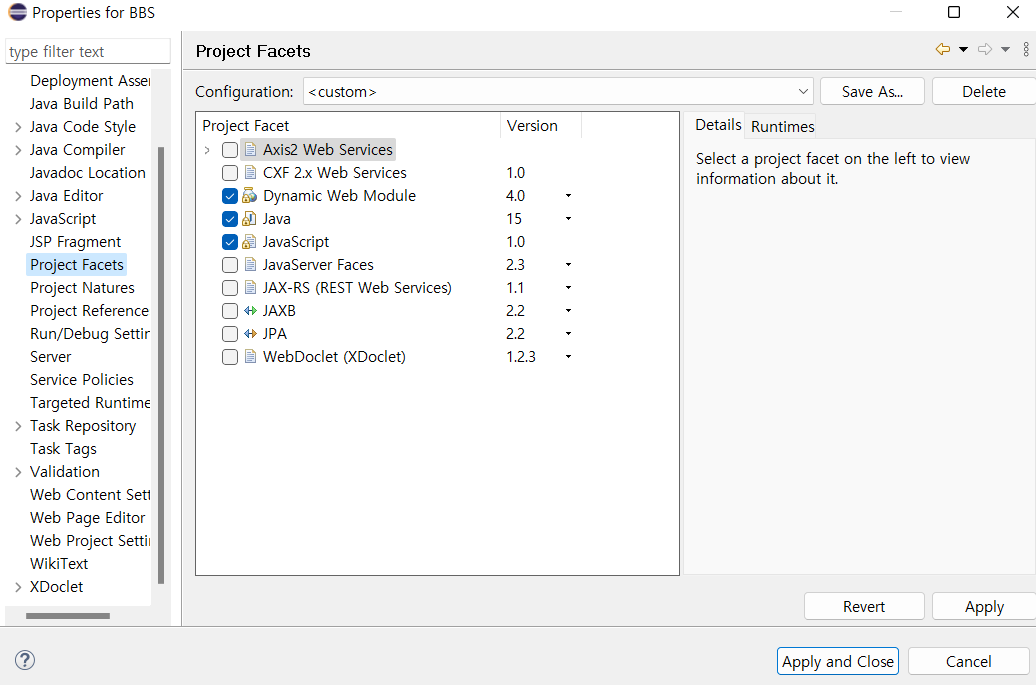Click the sidebar horizontal scrollbar

[67, 616]
